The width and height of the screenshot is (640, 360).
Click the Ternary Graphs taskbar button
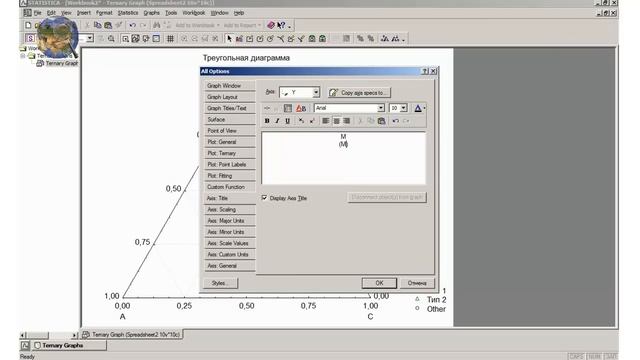coord(69,345)
